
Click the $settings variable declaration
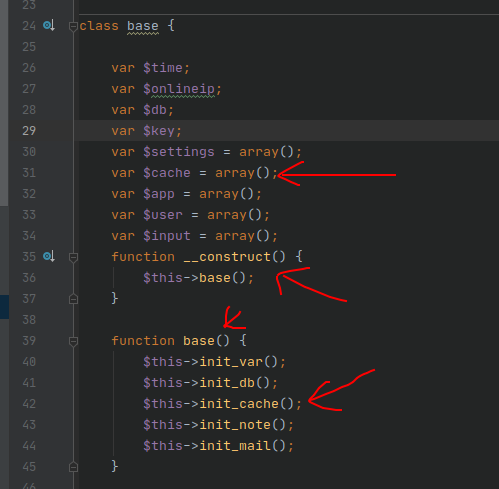pos(179,152)
